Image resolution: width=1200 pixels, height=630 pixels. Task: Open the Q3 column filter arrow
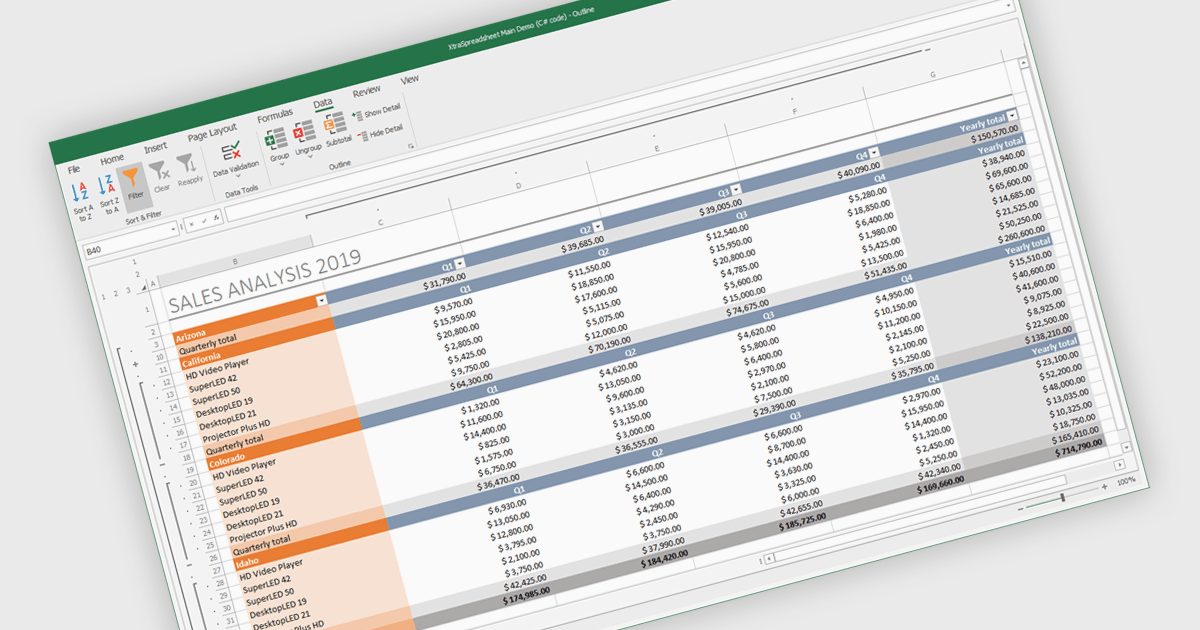tap(737, 189)
